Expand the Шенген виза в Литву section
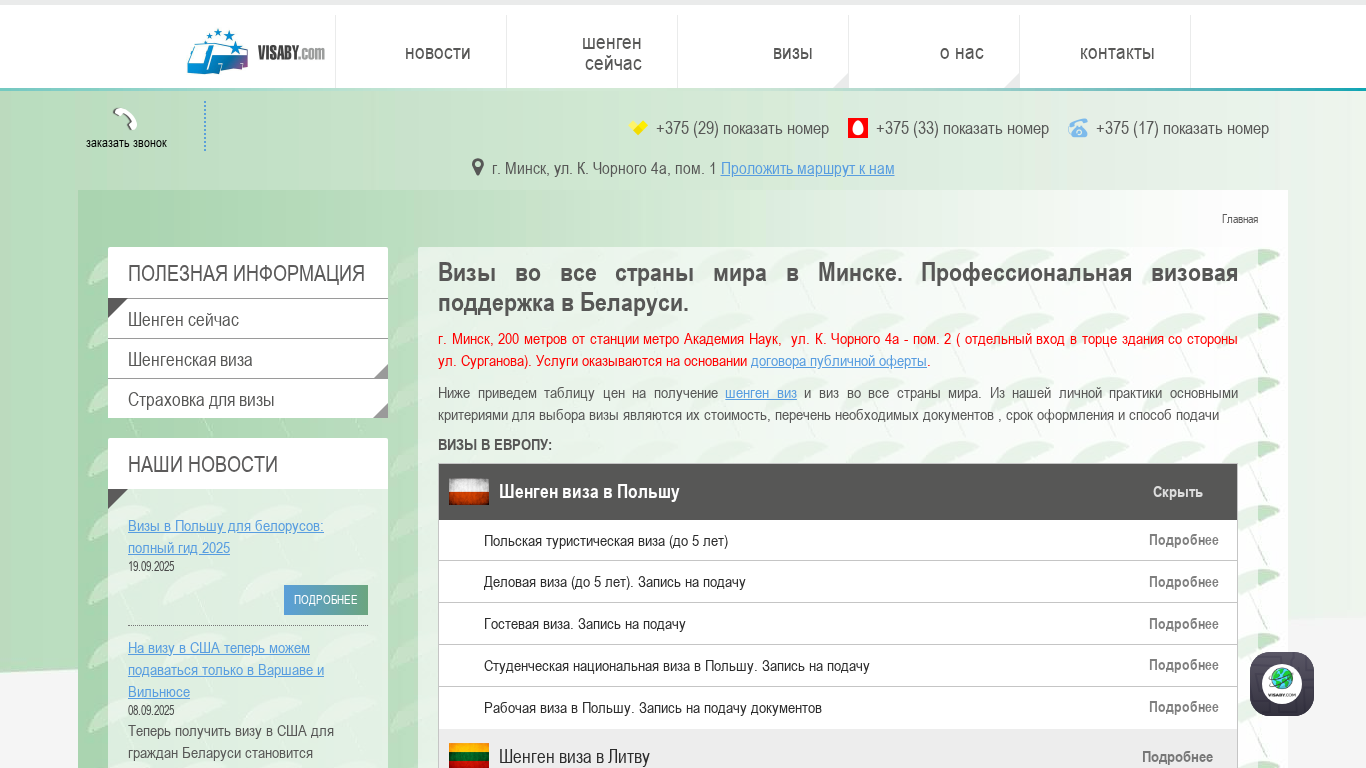This screenshot has height=768, width=1366. point(1177,757)
